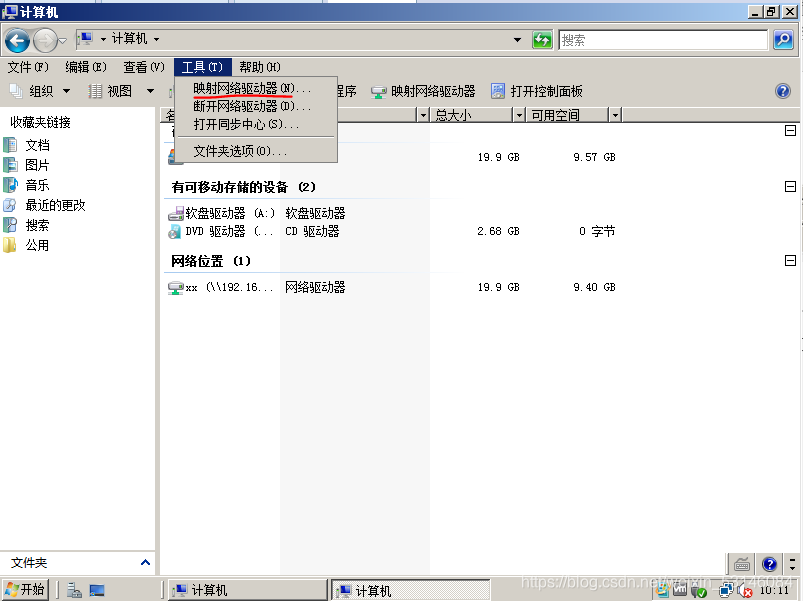The width and height of the screenshot is (803, 601).
Task: Focus the 搜索 search field
Action: [663, 40]
